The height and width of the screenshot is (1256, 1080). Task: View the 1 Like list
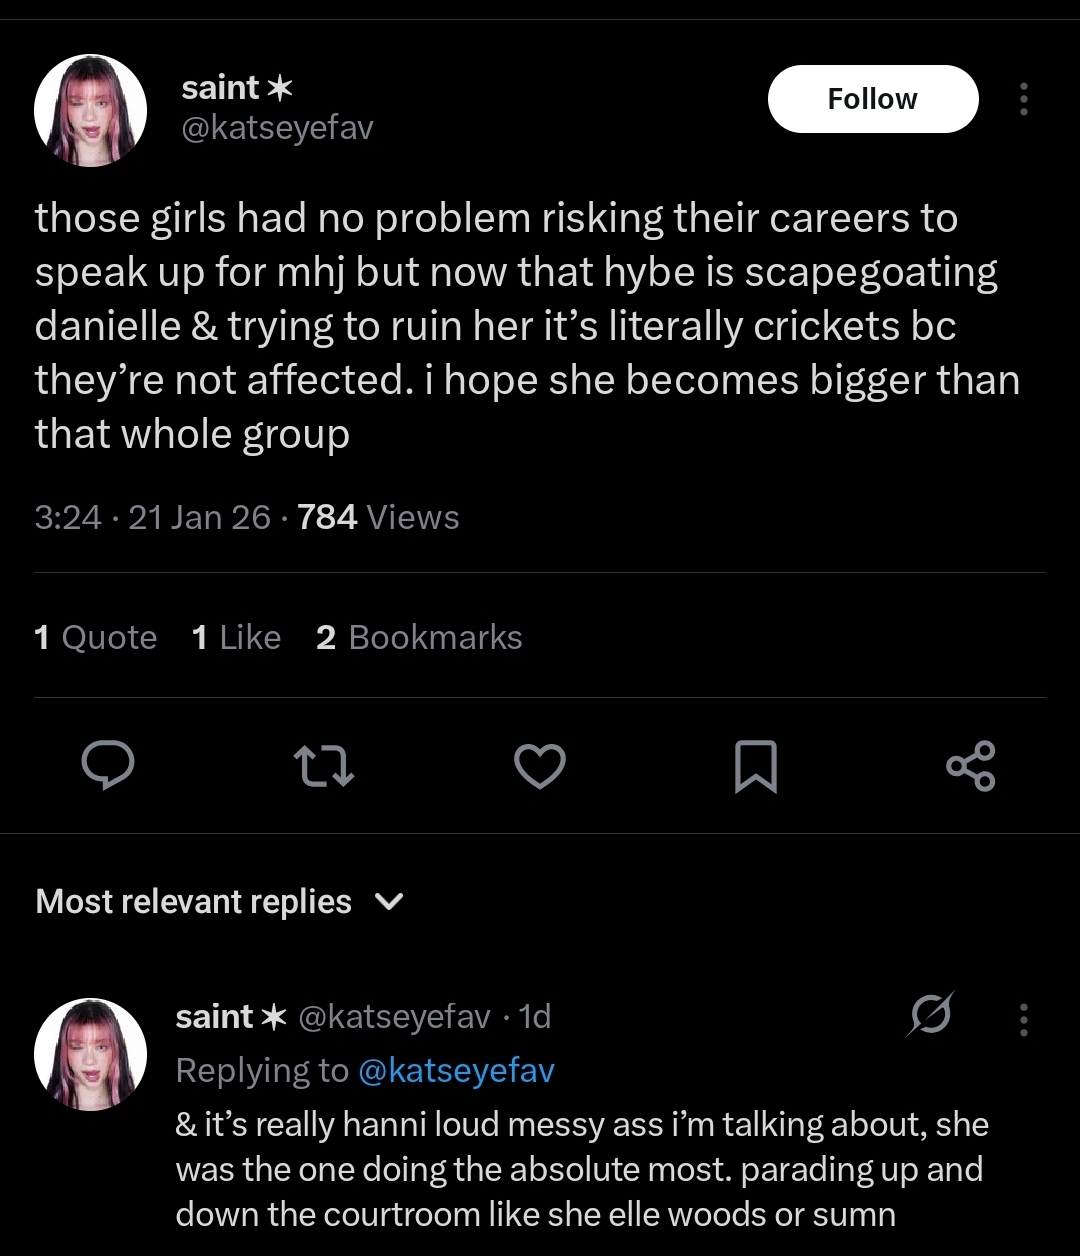(236, 637)
